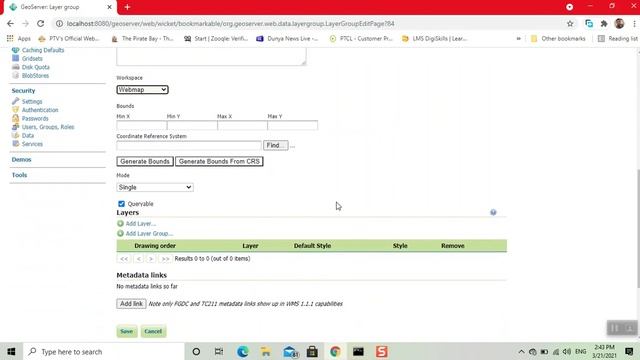Click Add link metadata button
Image resolution: width=640 pixels, height=360 pixels.
(131, 304)
